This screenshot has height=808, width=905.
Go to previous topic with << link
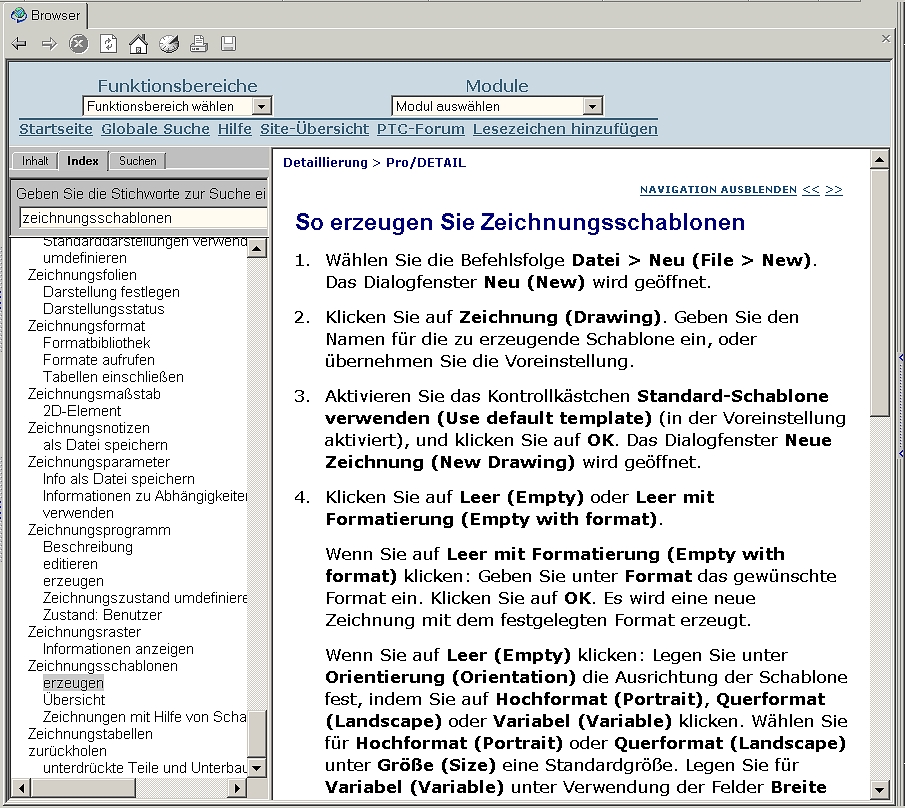pos(811,190)
